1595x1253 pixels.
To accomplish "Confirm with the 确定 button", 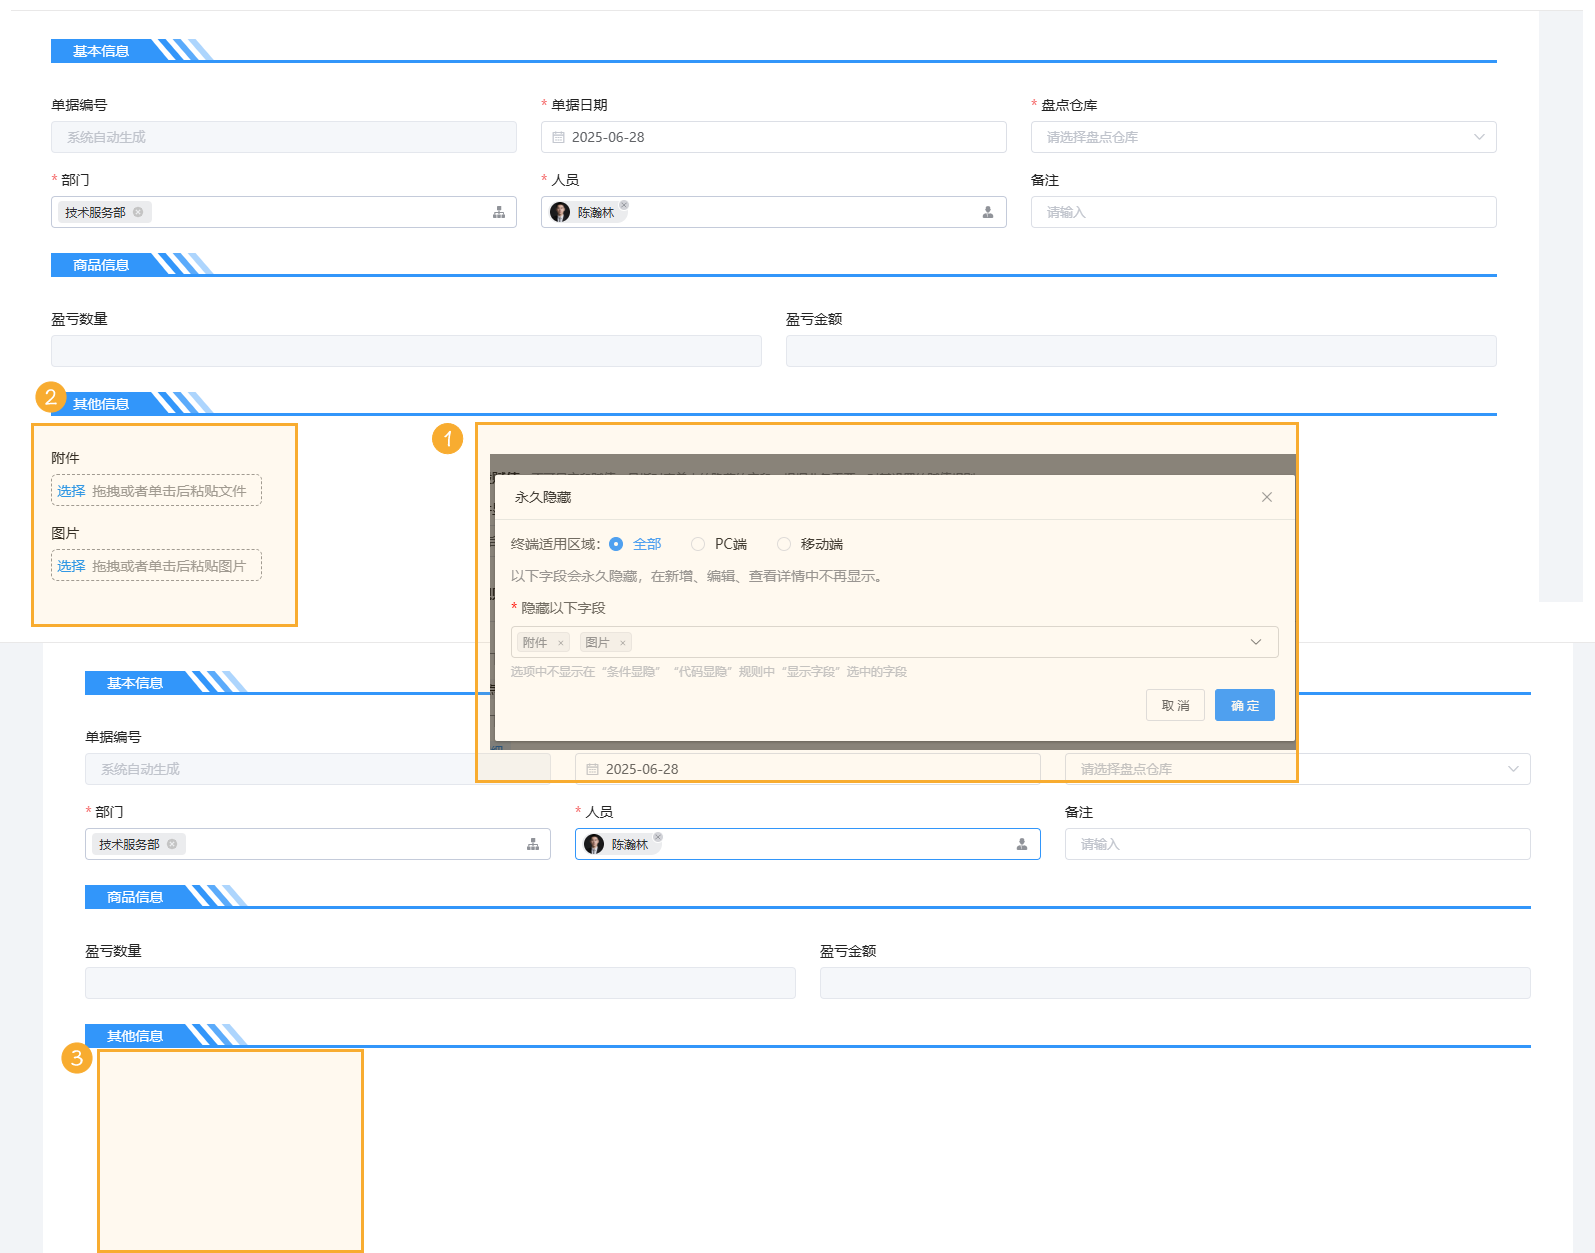I will pyautogui.click(x=1245, y=705).
